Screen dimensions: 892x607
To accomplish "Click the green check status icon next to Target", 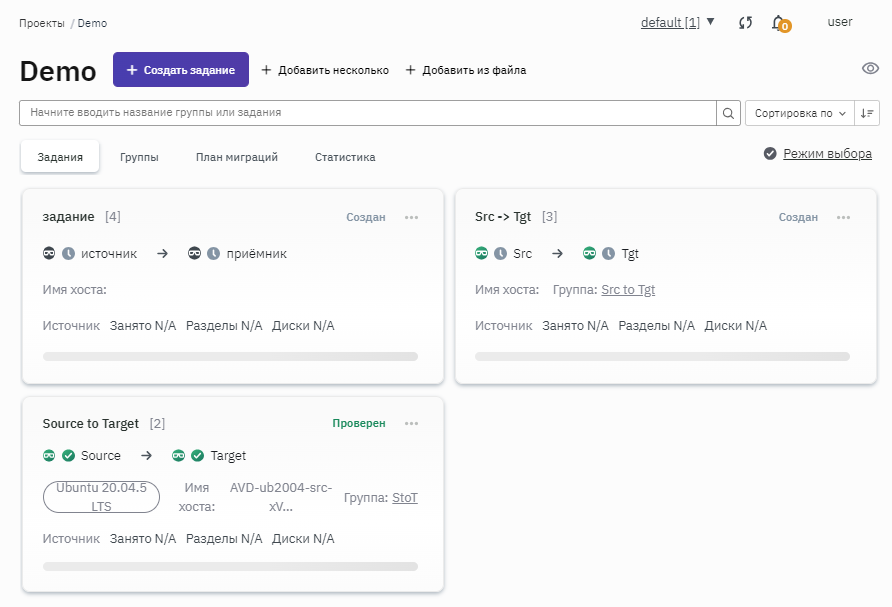I will [x=198, y=456].
